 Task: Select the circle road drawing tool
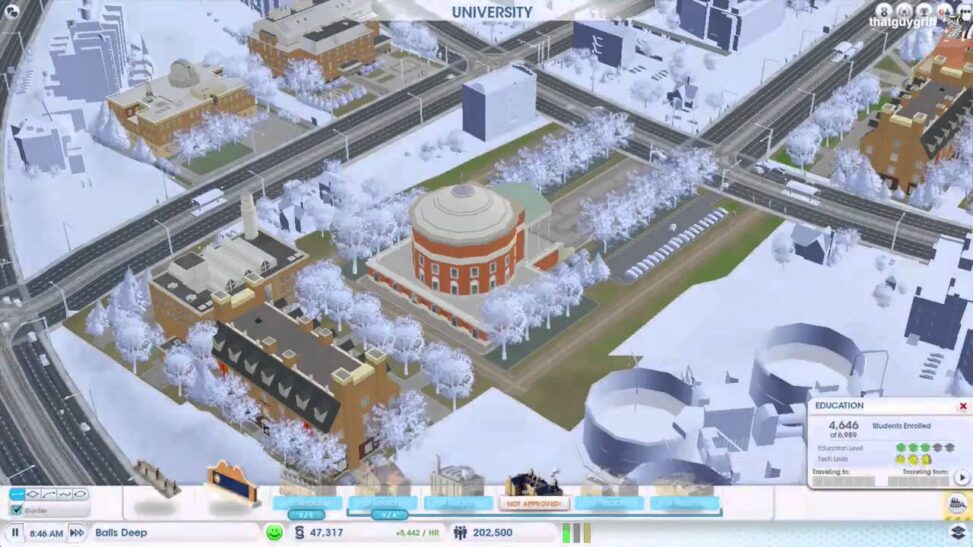[81, 494]
